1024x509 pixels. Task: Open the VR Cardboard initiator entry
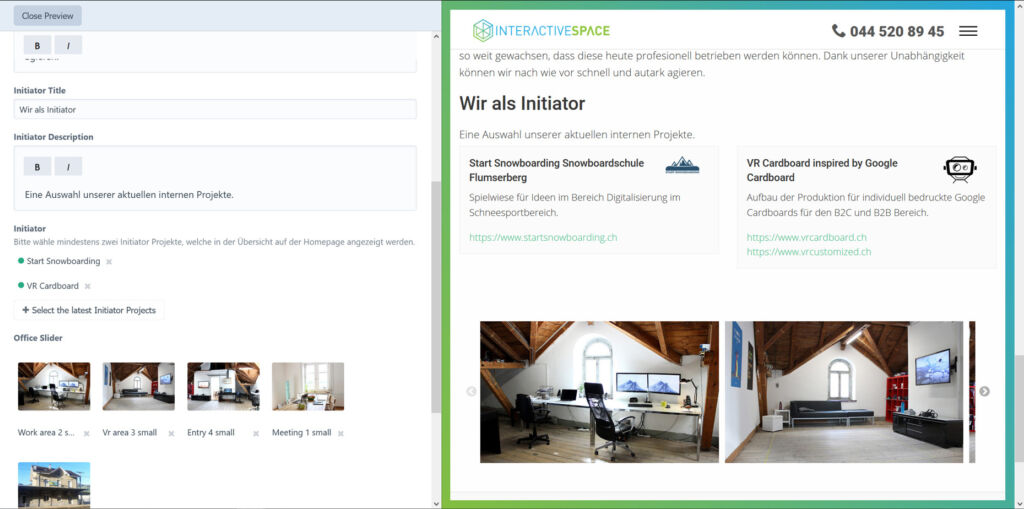52,286
